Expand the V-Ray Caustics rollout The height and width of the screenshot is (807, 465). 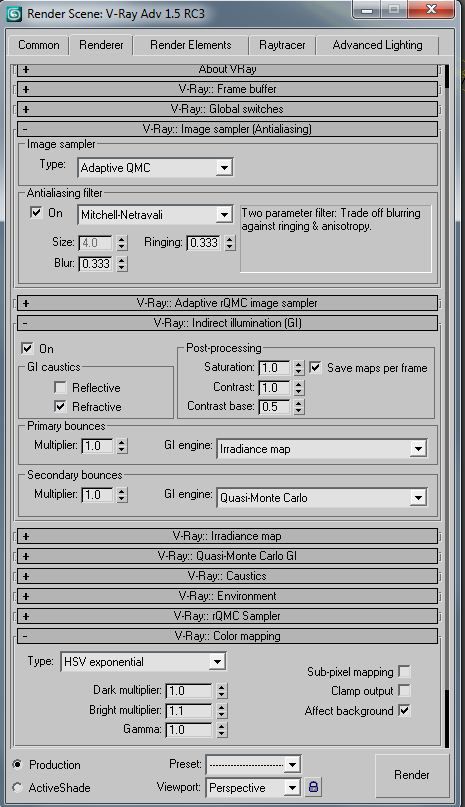pyautogui.click(x=227, y=576)
